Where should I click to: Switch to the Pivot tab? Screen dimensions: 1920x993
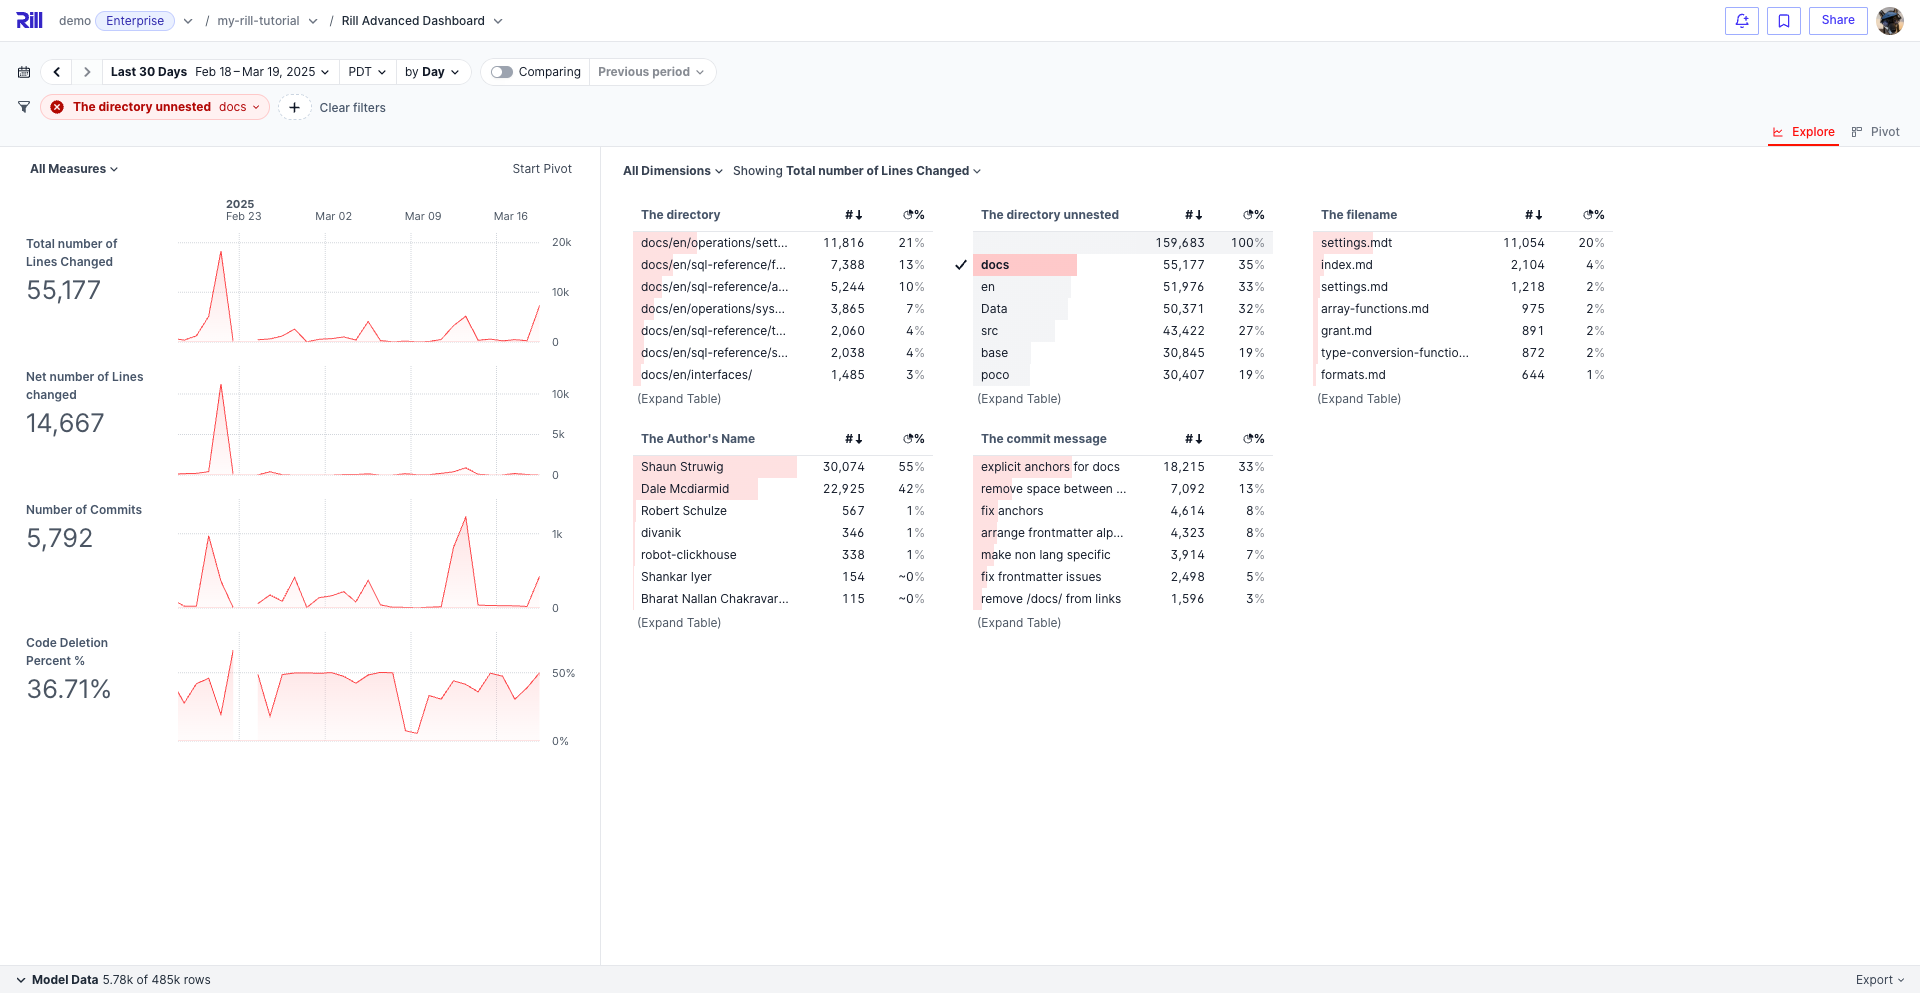(x=1875, y=132)
